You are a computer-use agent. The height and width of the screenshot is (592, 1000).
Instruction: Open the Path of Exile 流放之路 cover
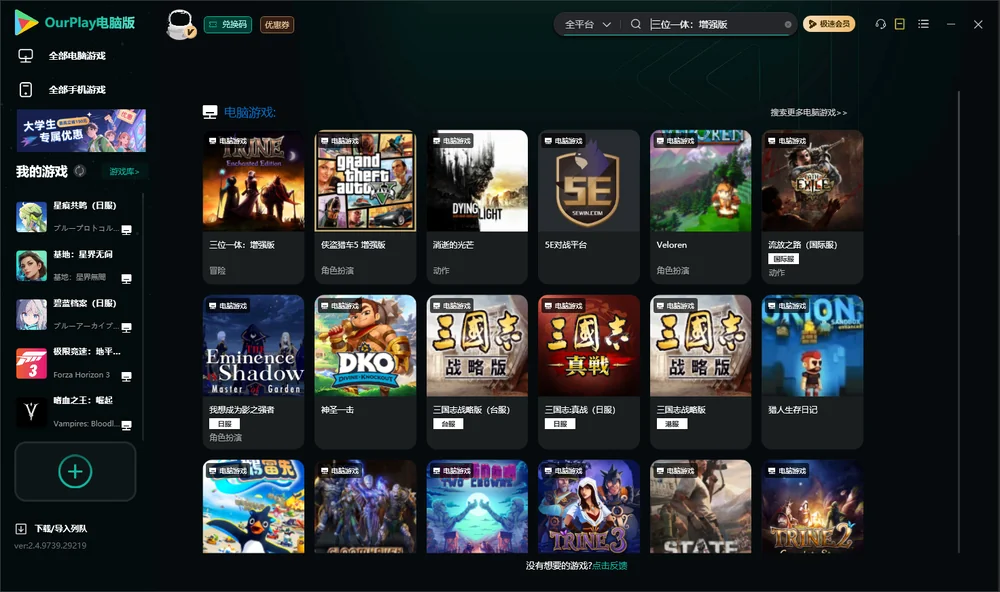click(812, 181)
